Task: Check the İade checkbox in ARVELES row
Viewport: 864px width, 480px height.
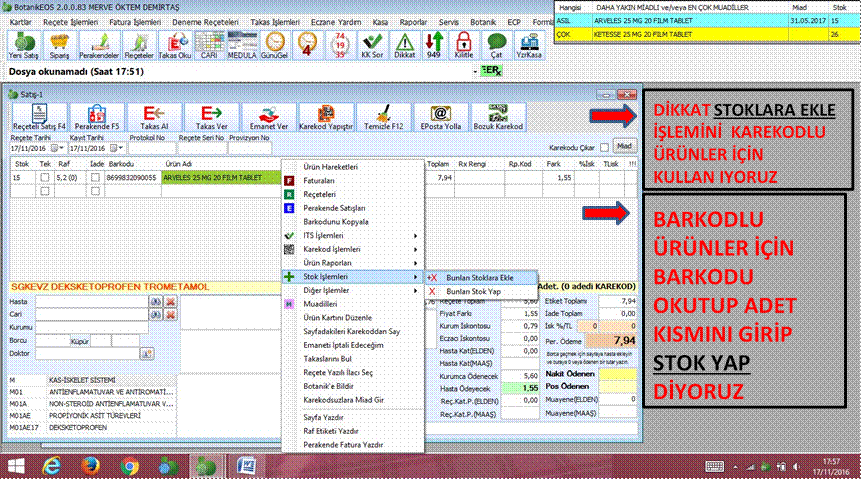Action: pos(97,177)
